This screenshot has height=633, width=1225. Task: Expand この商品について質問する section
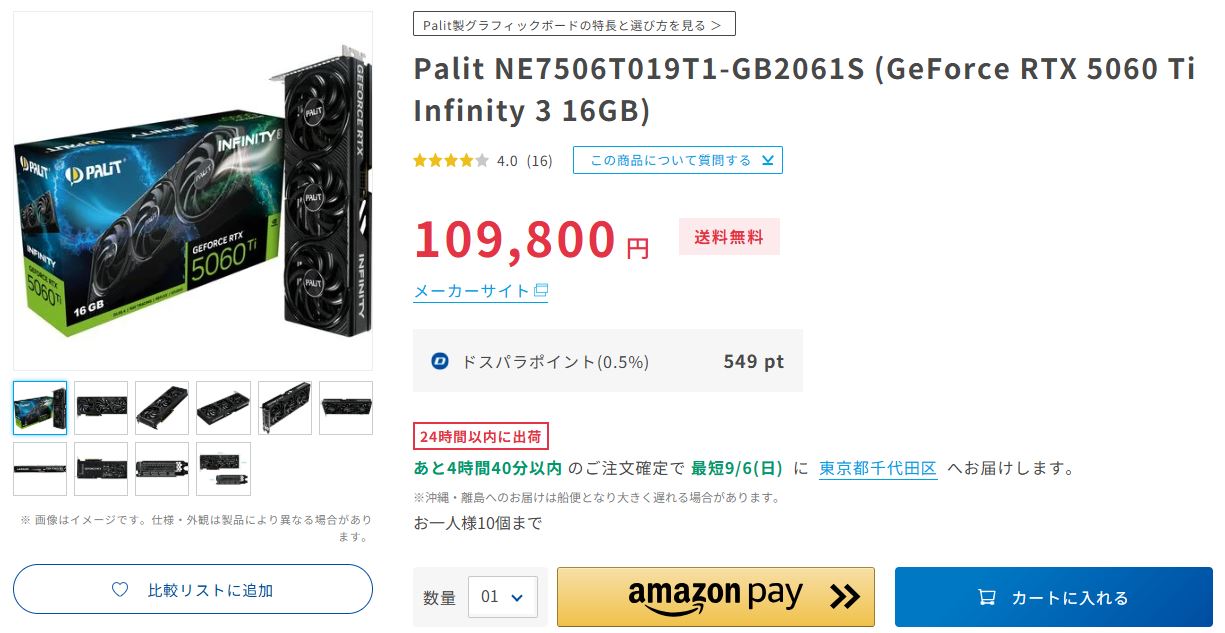point(678,160)
